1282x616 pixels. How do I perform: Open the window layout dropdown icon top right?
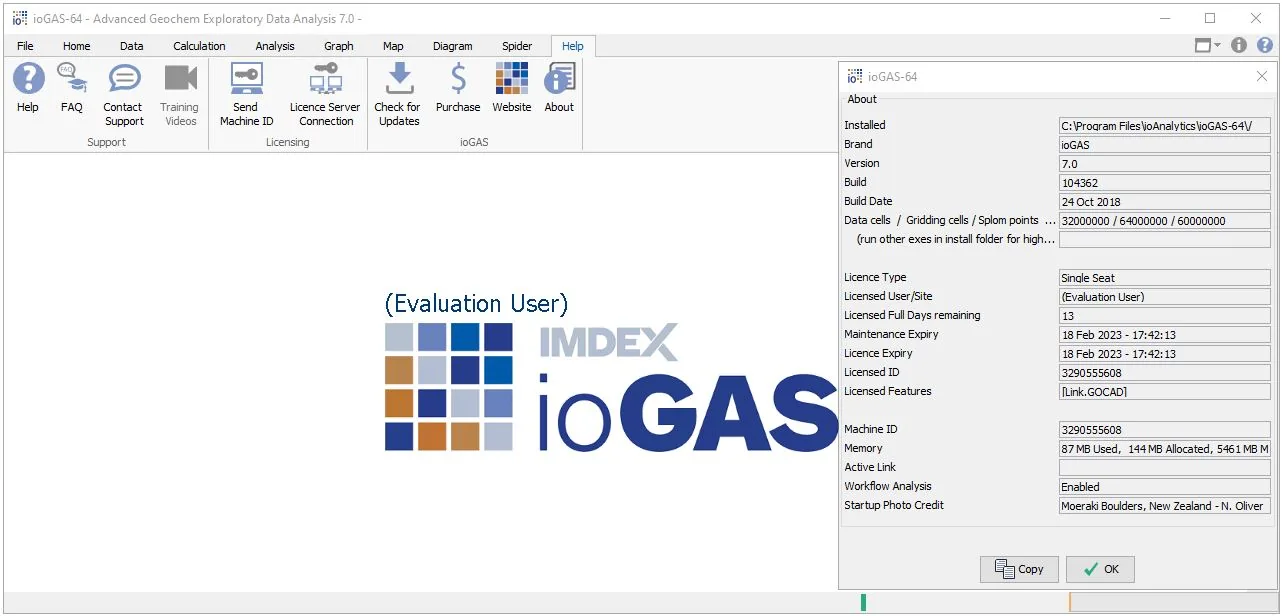(x=1208, y=45)
